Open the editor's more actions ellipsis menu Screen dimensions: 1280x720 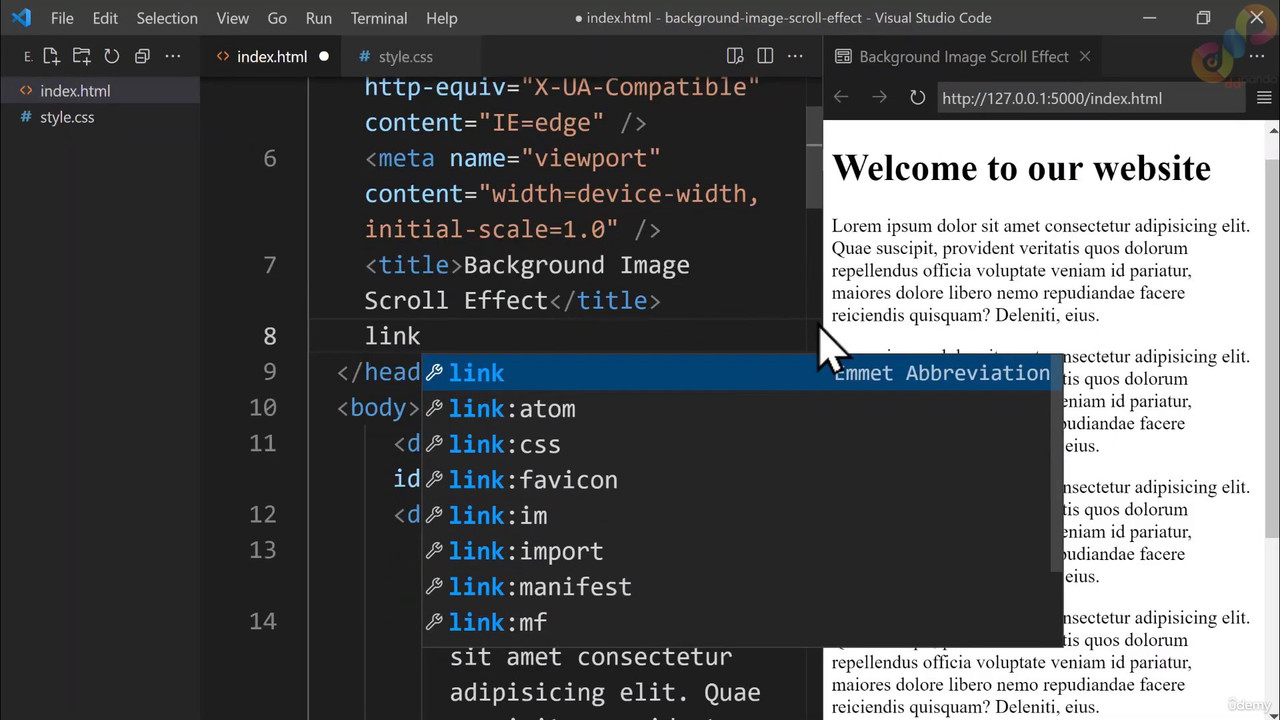pos(795,57)
